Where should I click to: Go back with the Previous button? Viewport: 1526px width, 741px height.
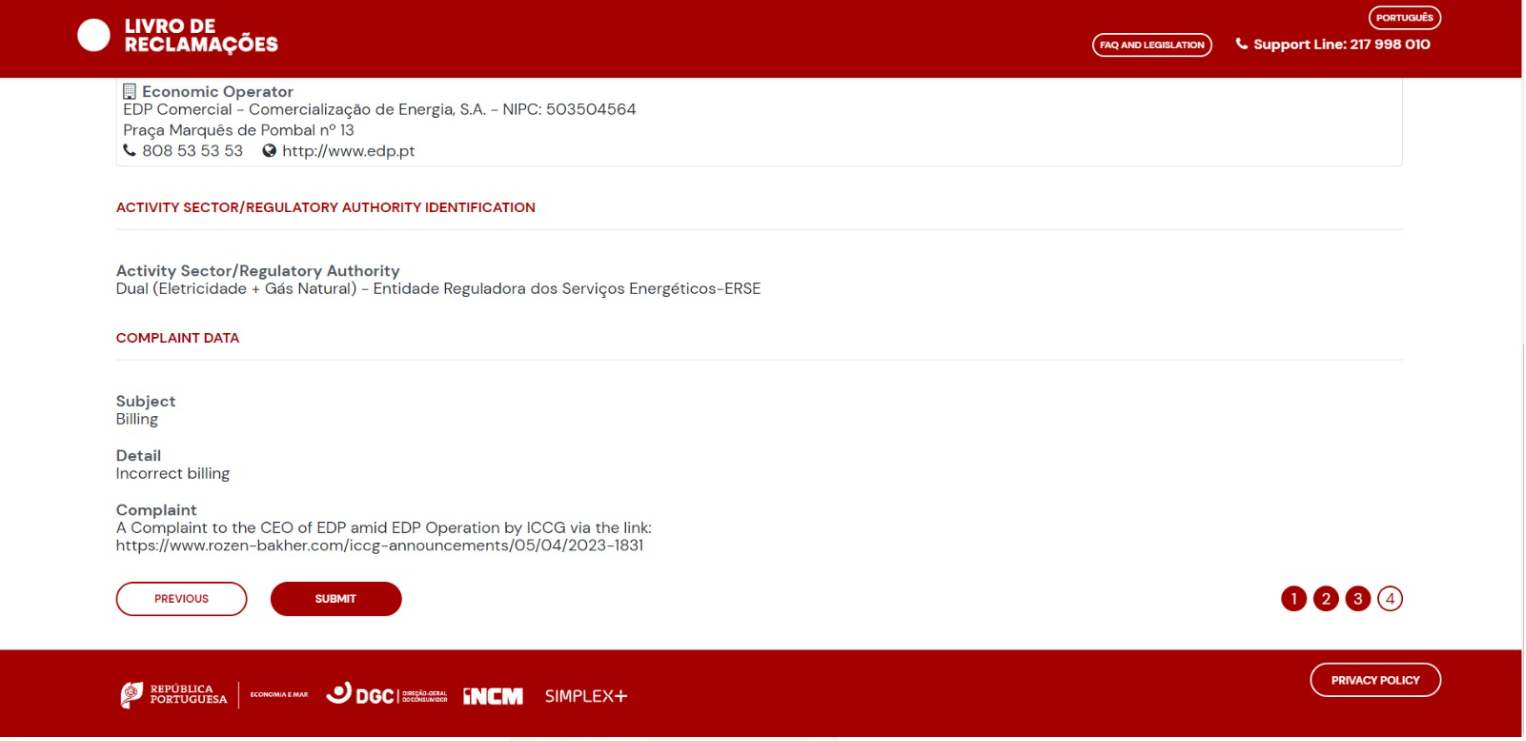[x=181, y=599]
